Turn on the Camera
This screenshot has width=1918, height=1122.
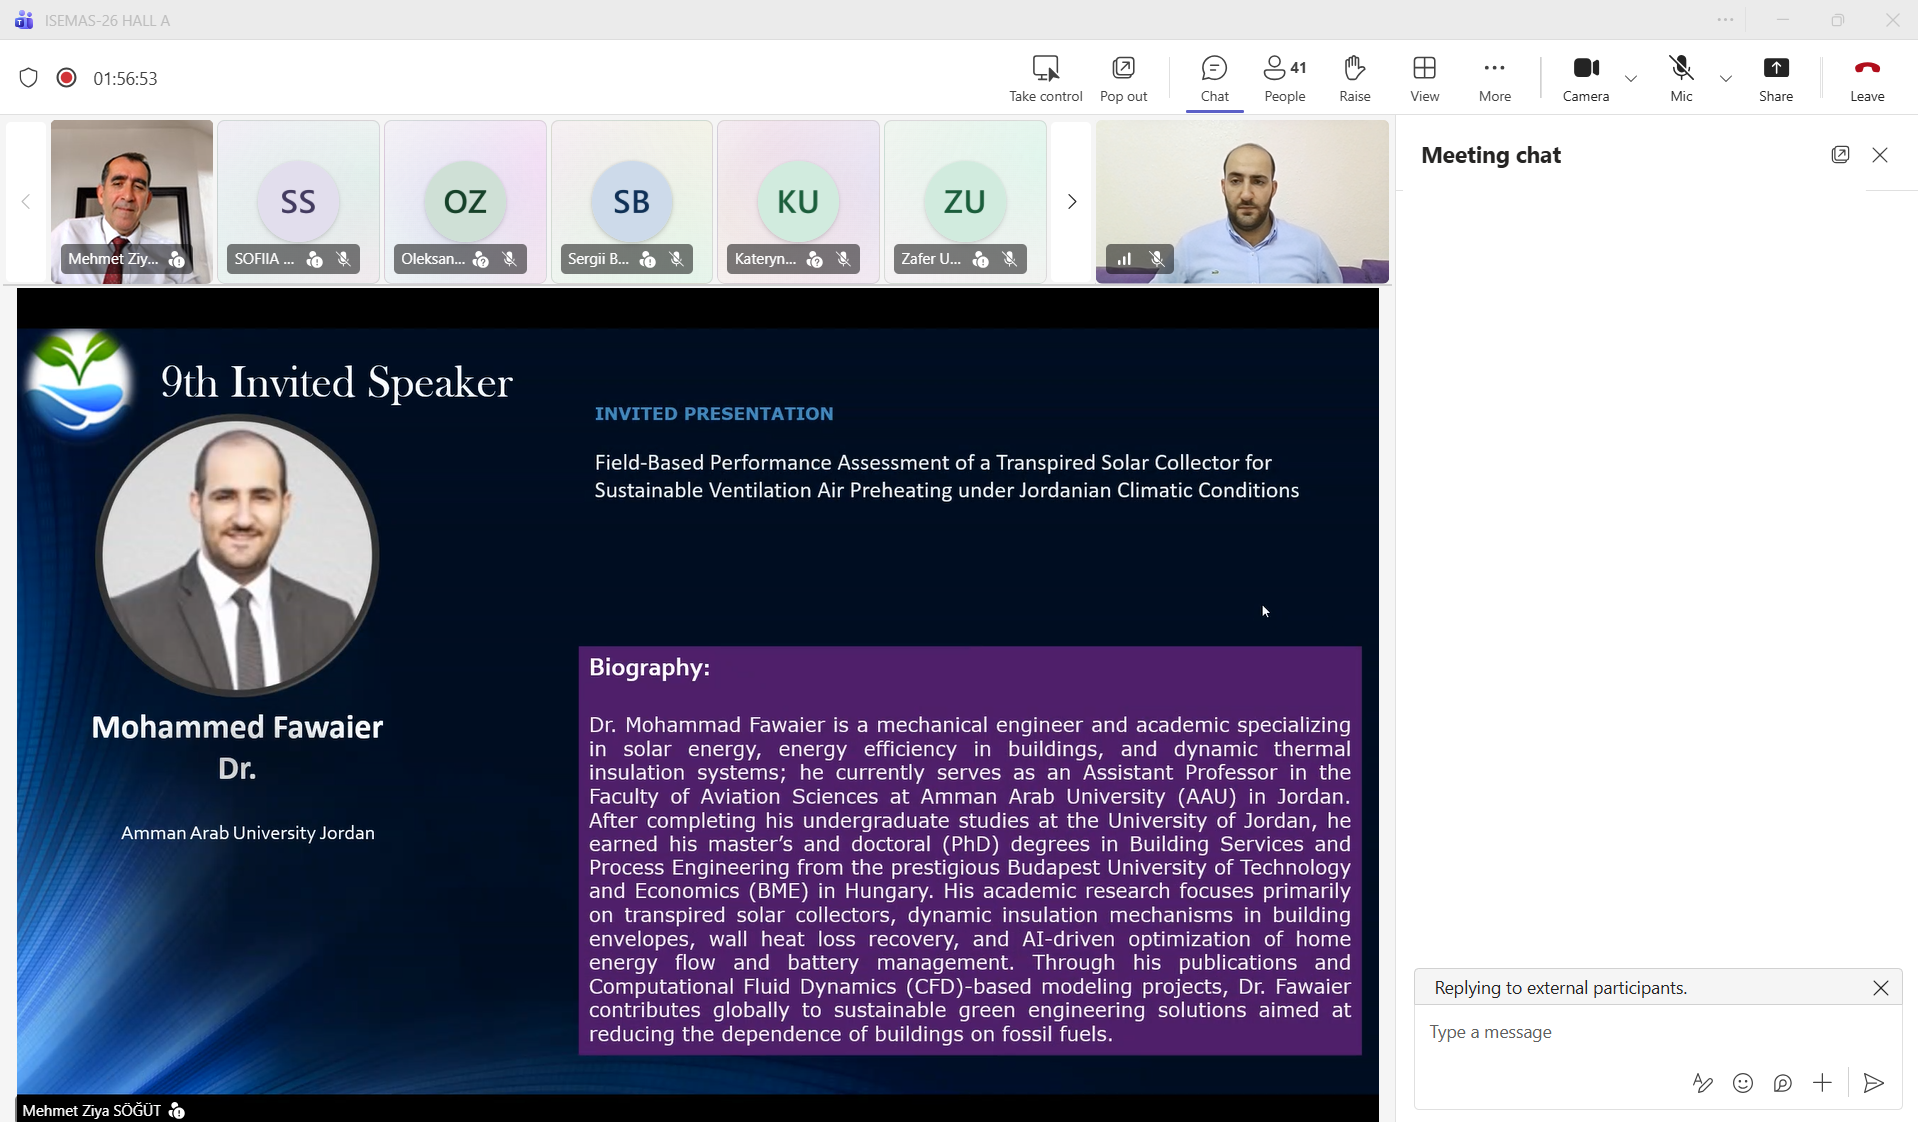[1586, 79]
